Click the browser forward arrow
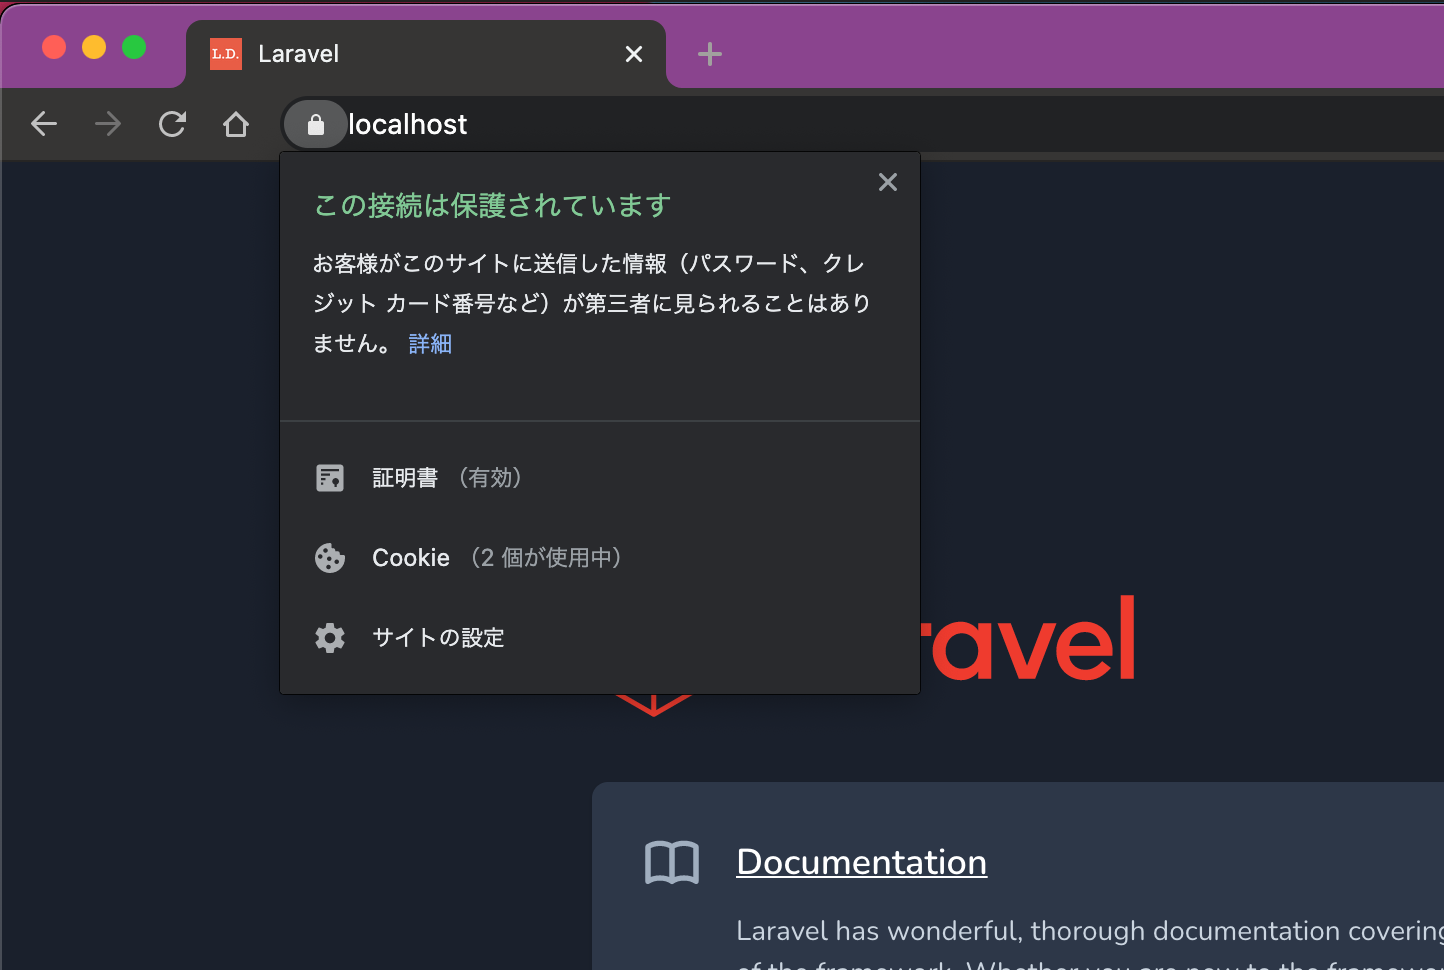The height and width of the screenshot is (970, 1444). tap(108, 124)
